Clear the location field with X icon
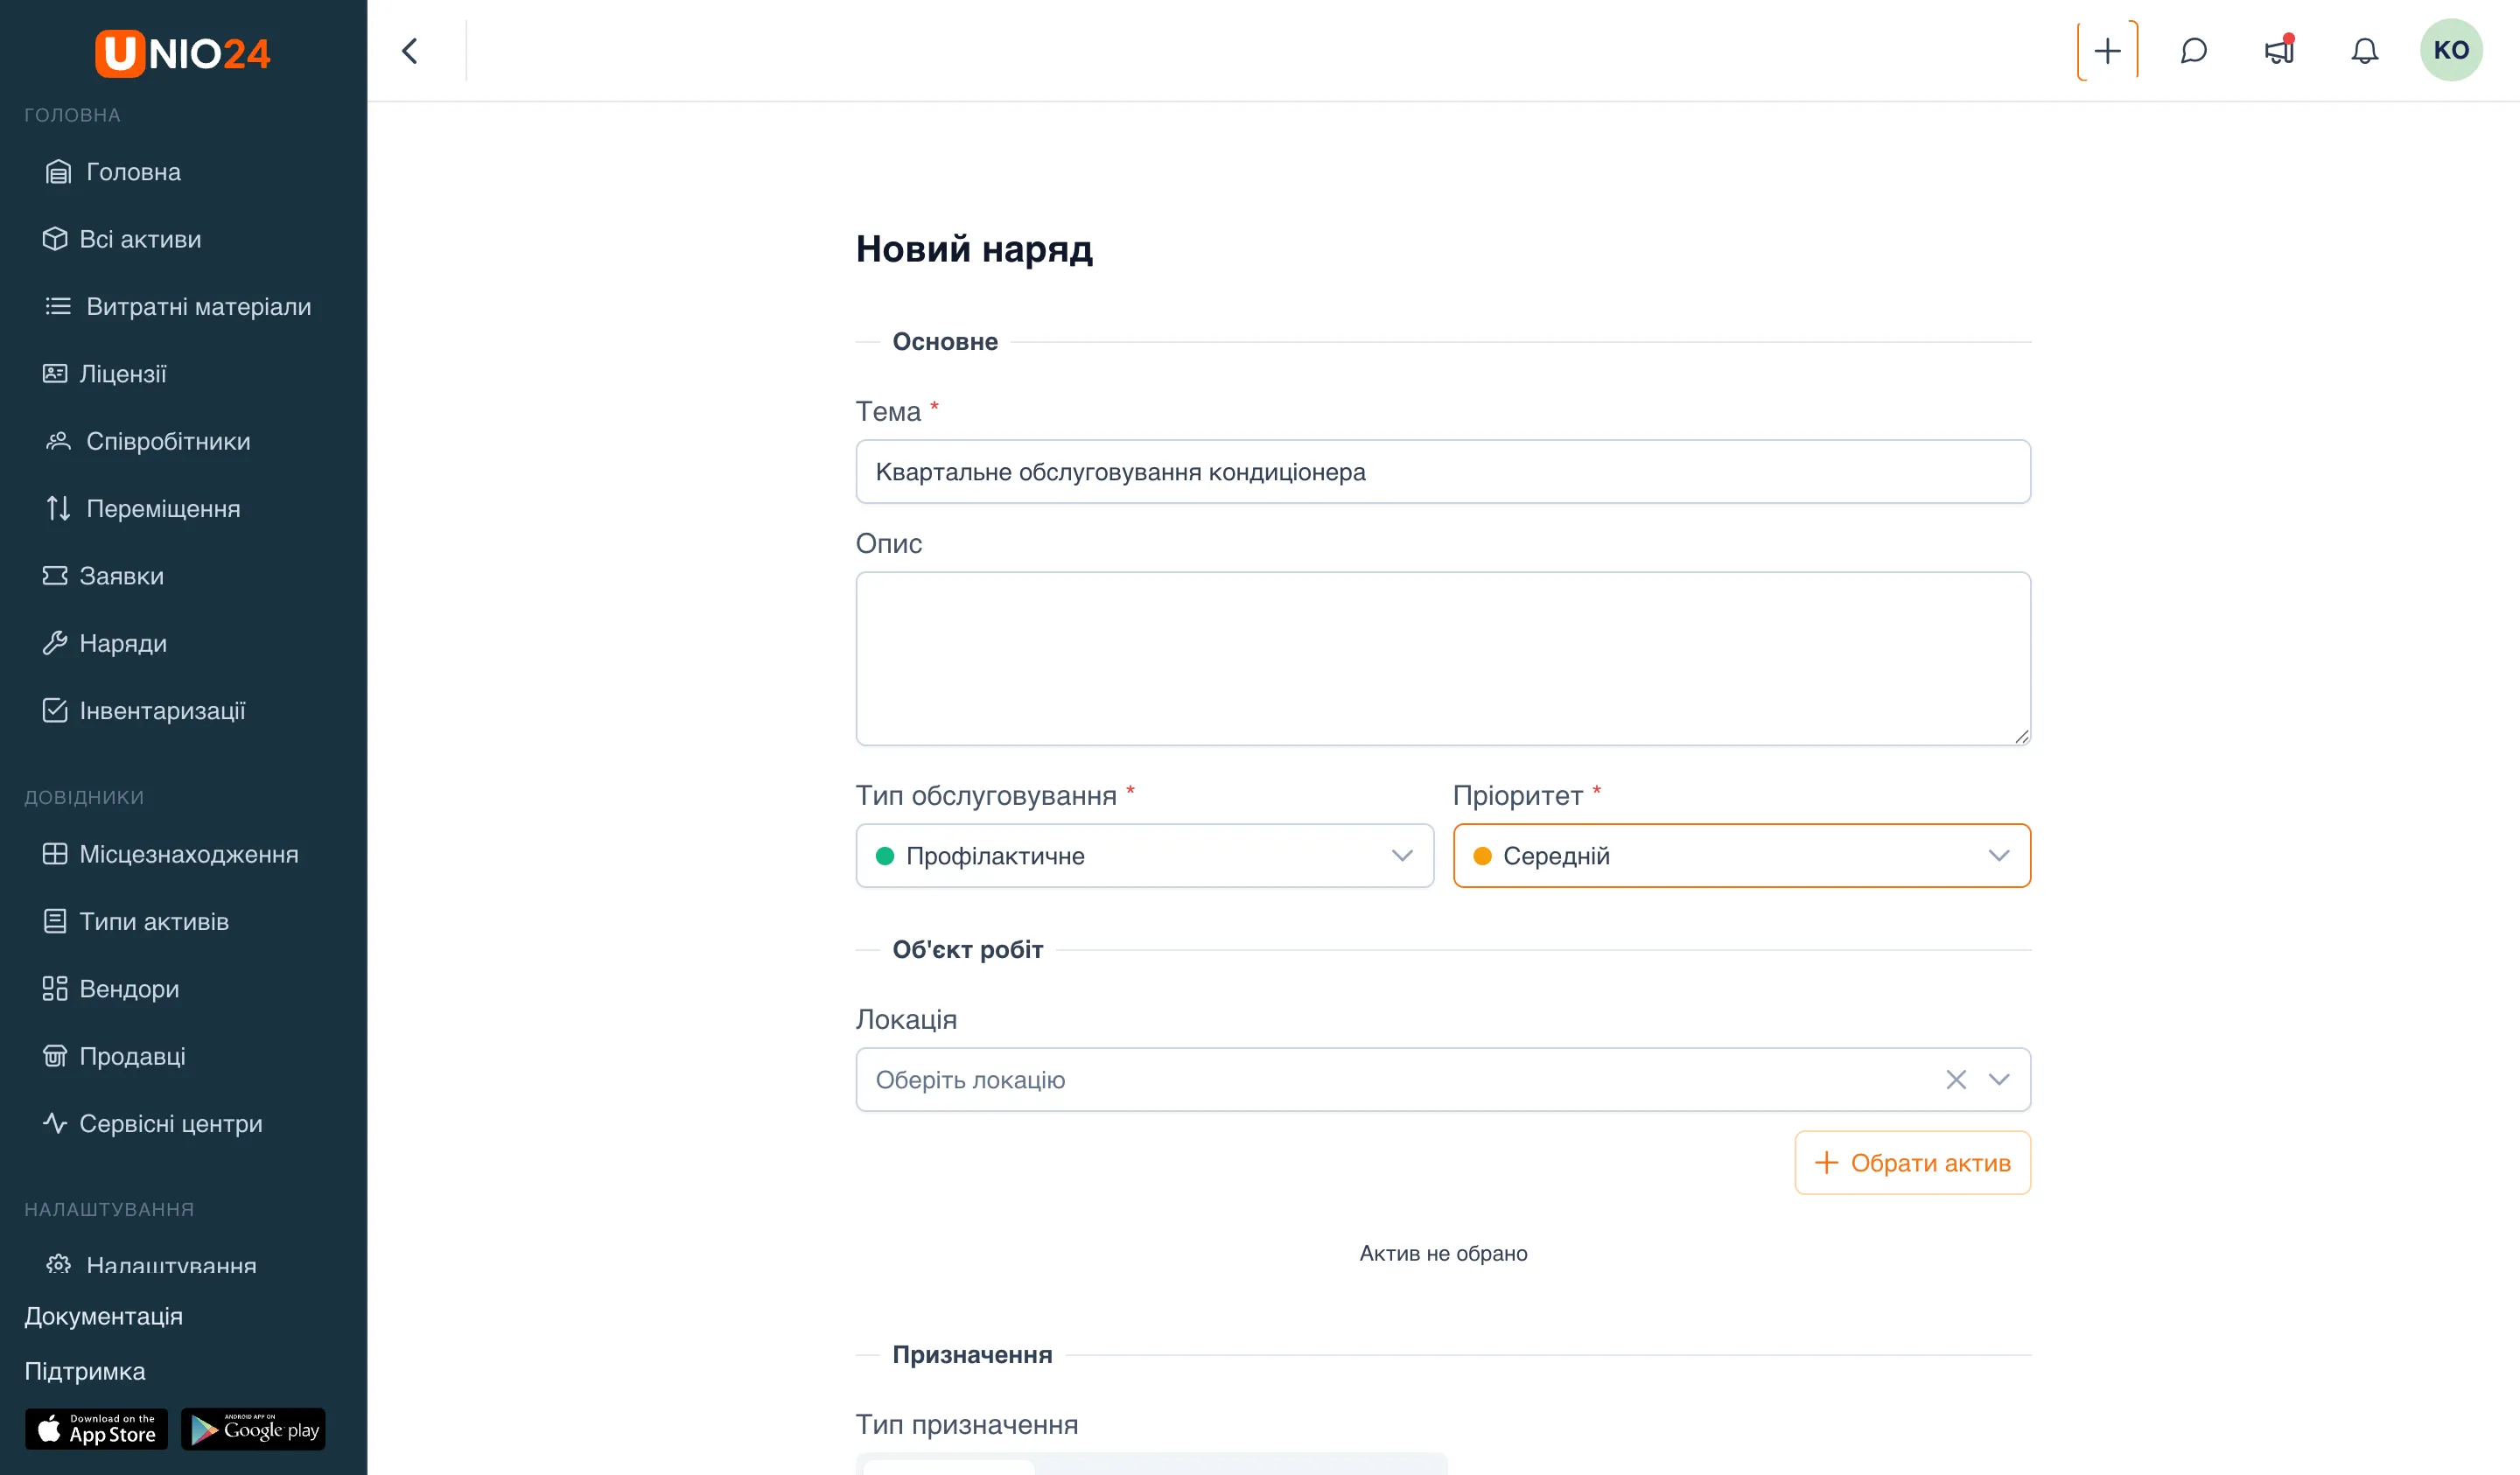The width and height of the screenshot is (2520, 1475). pos(1955,1079)
